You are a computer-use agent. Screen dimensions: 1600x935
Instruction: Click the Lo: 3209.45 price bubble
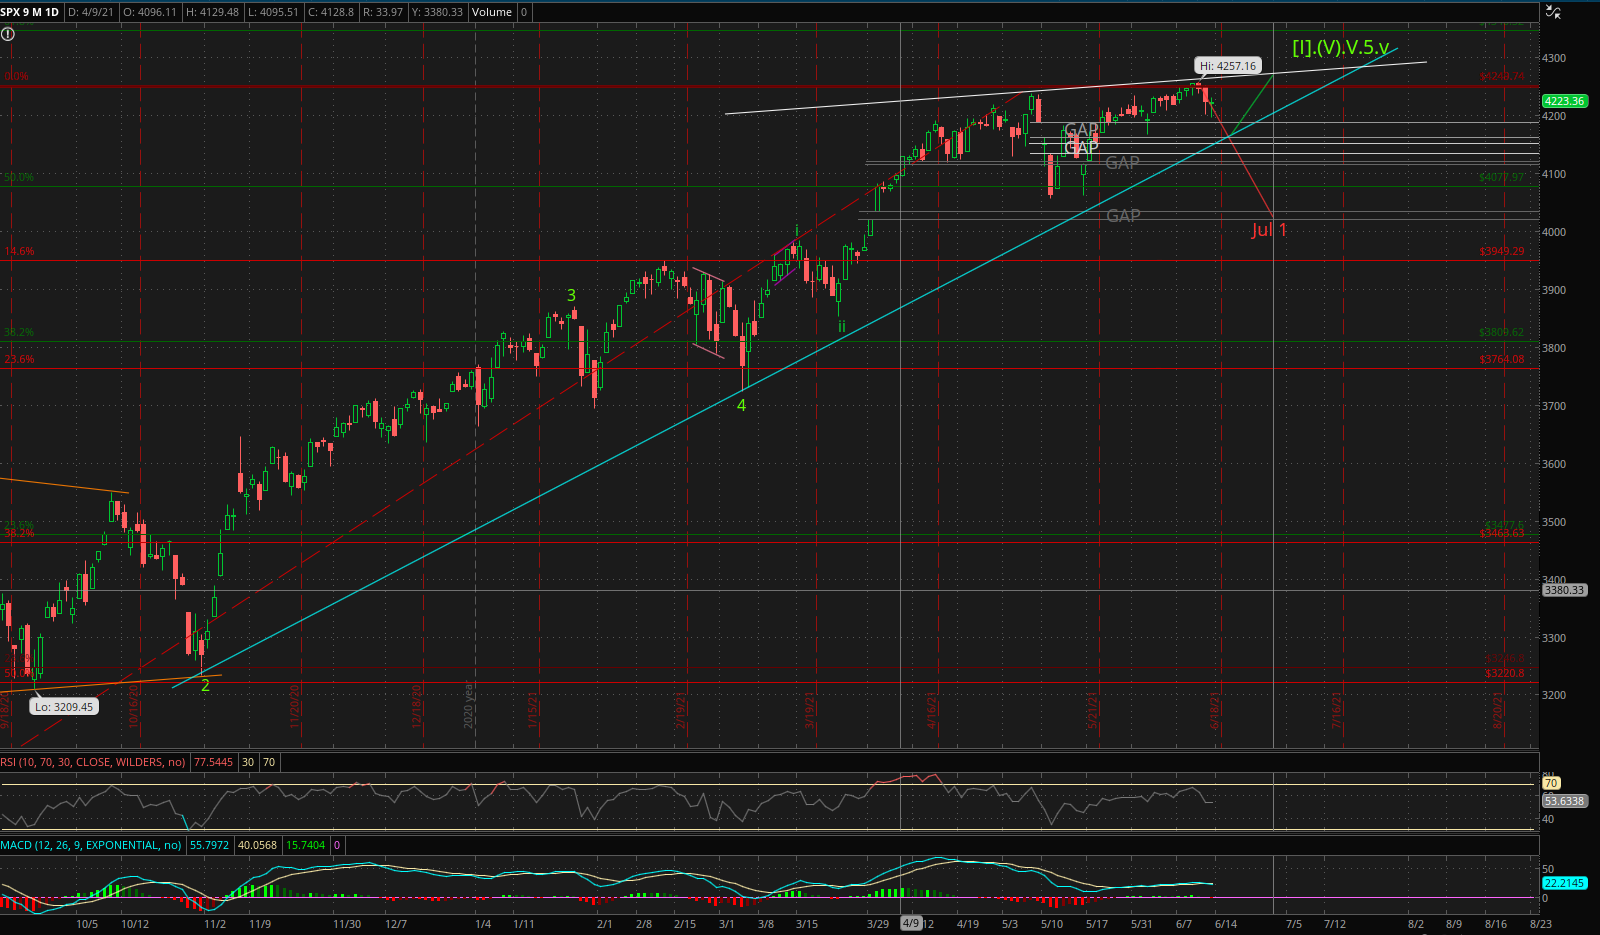coord(62,707)
